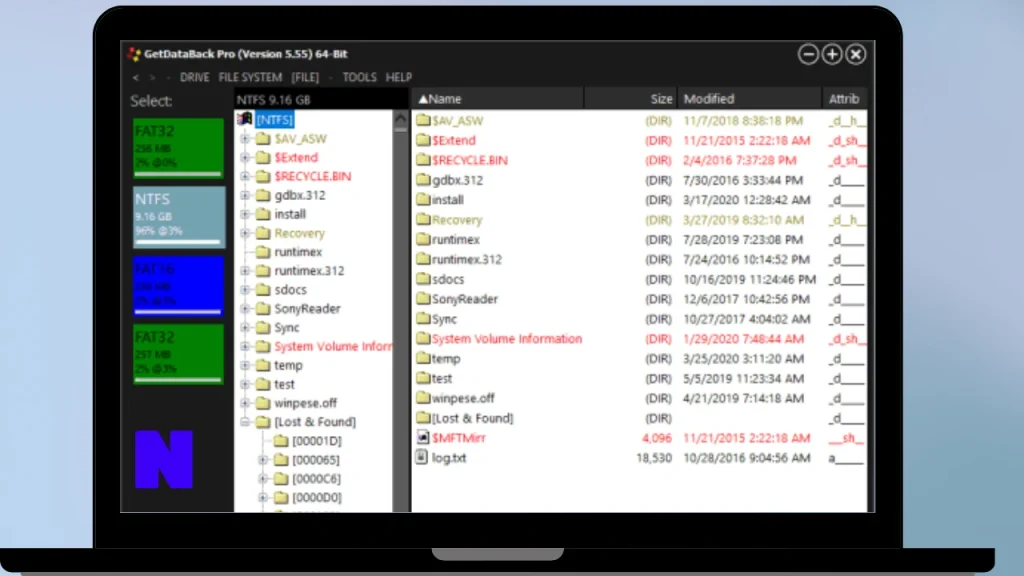Screen dimensions: 1024x576
Task: Expand [000065] tree subfolder
Action: (263, 460)
